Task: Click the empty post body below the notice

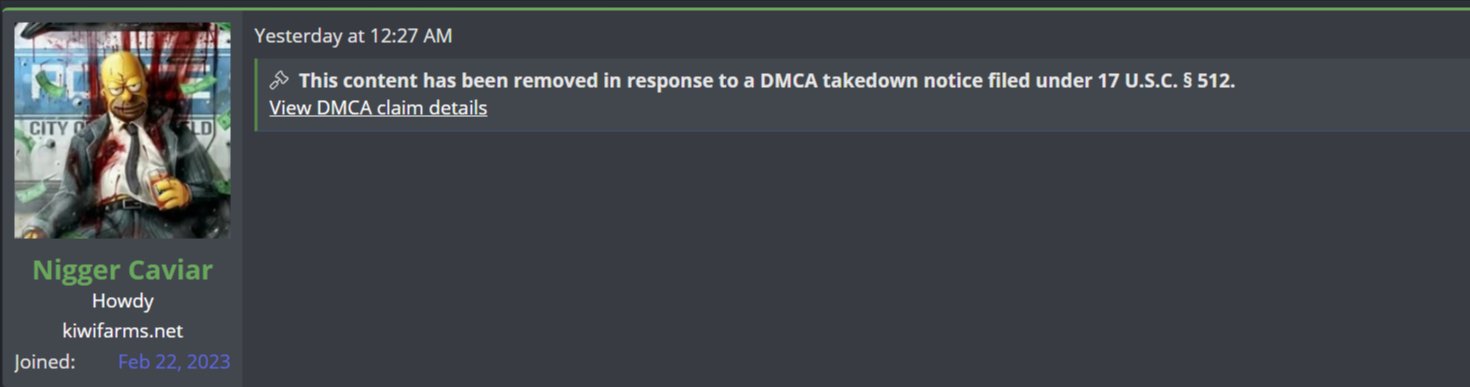Action: pyautogui.click(x=860, y=260)
